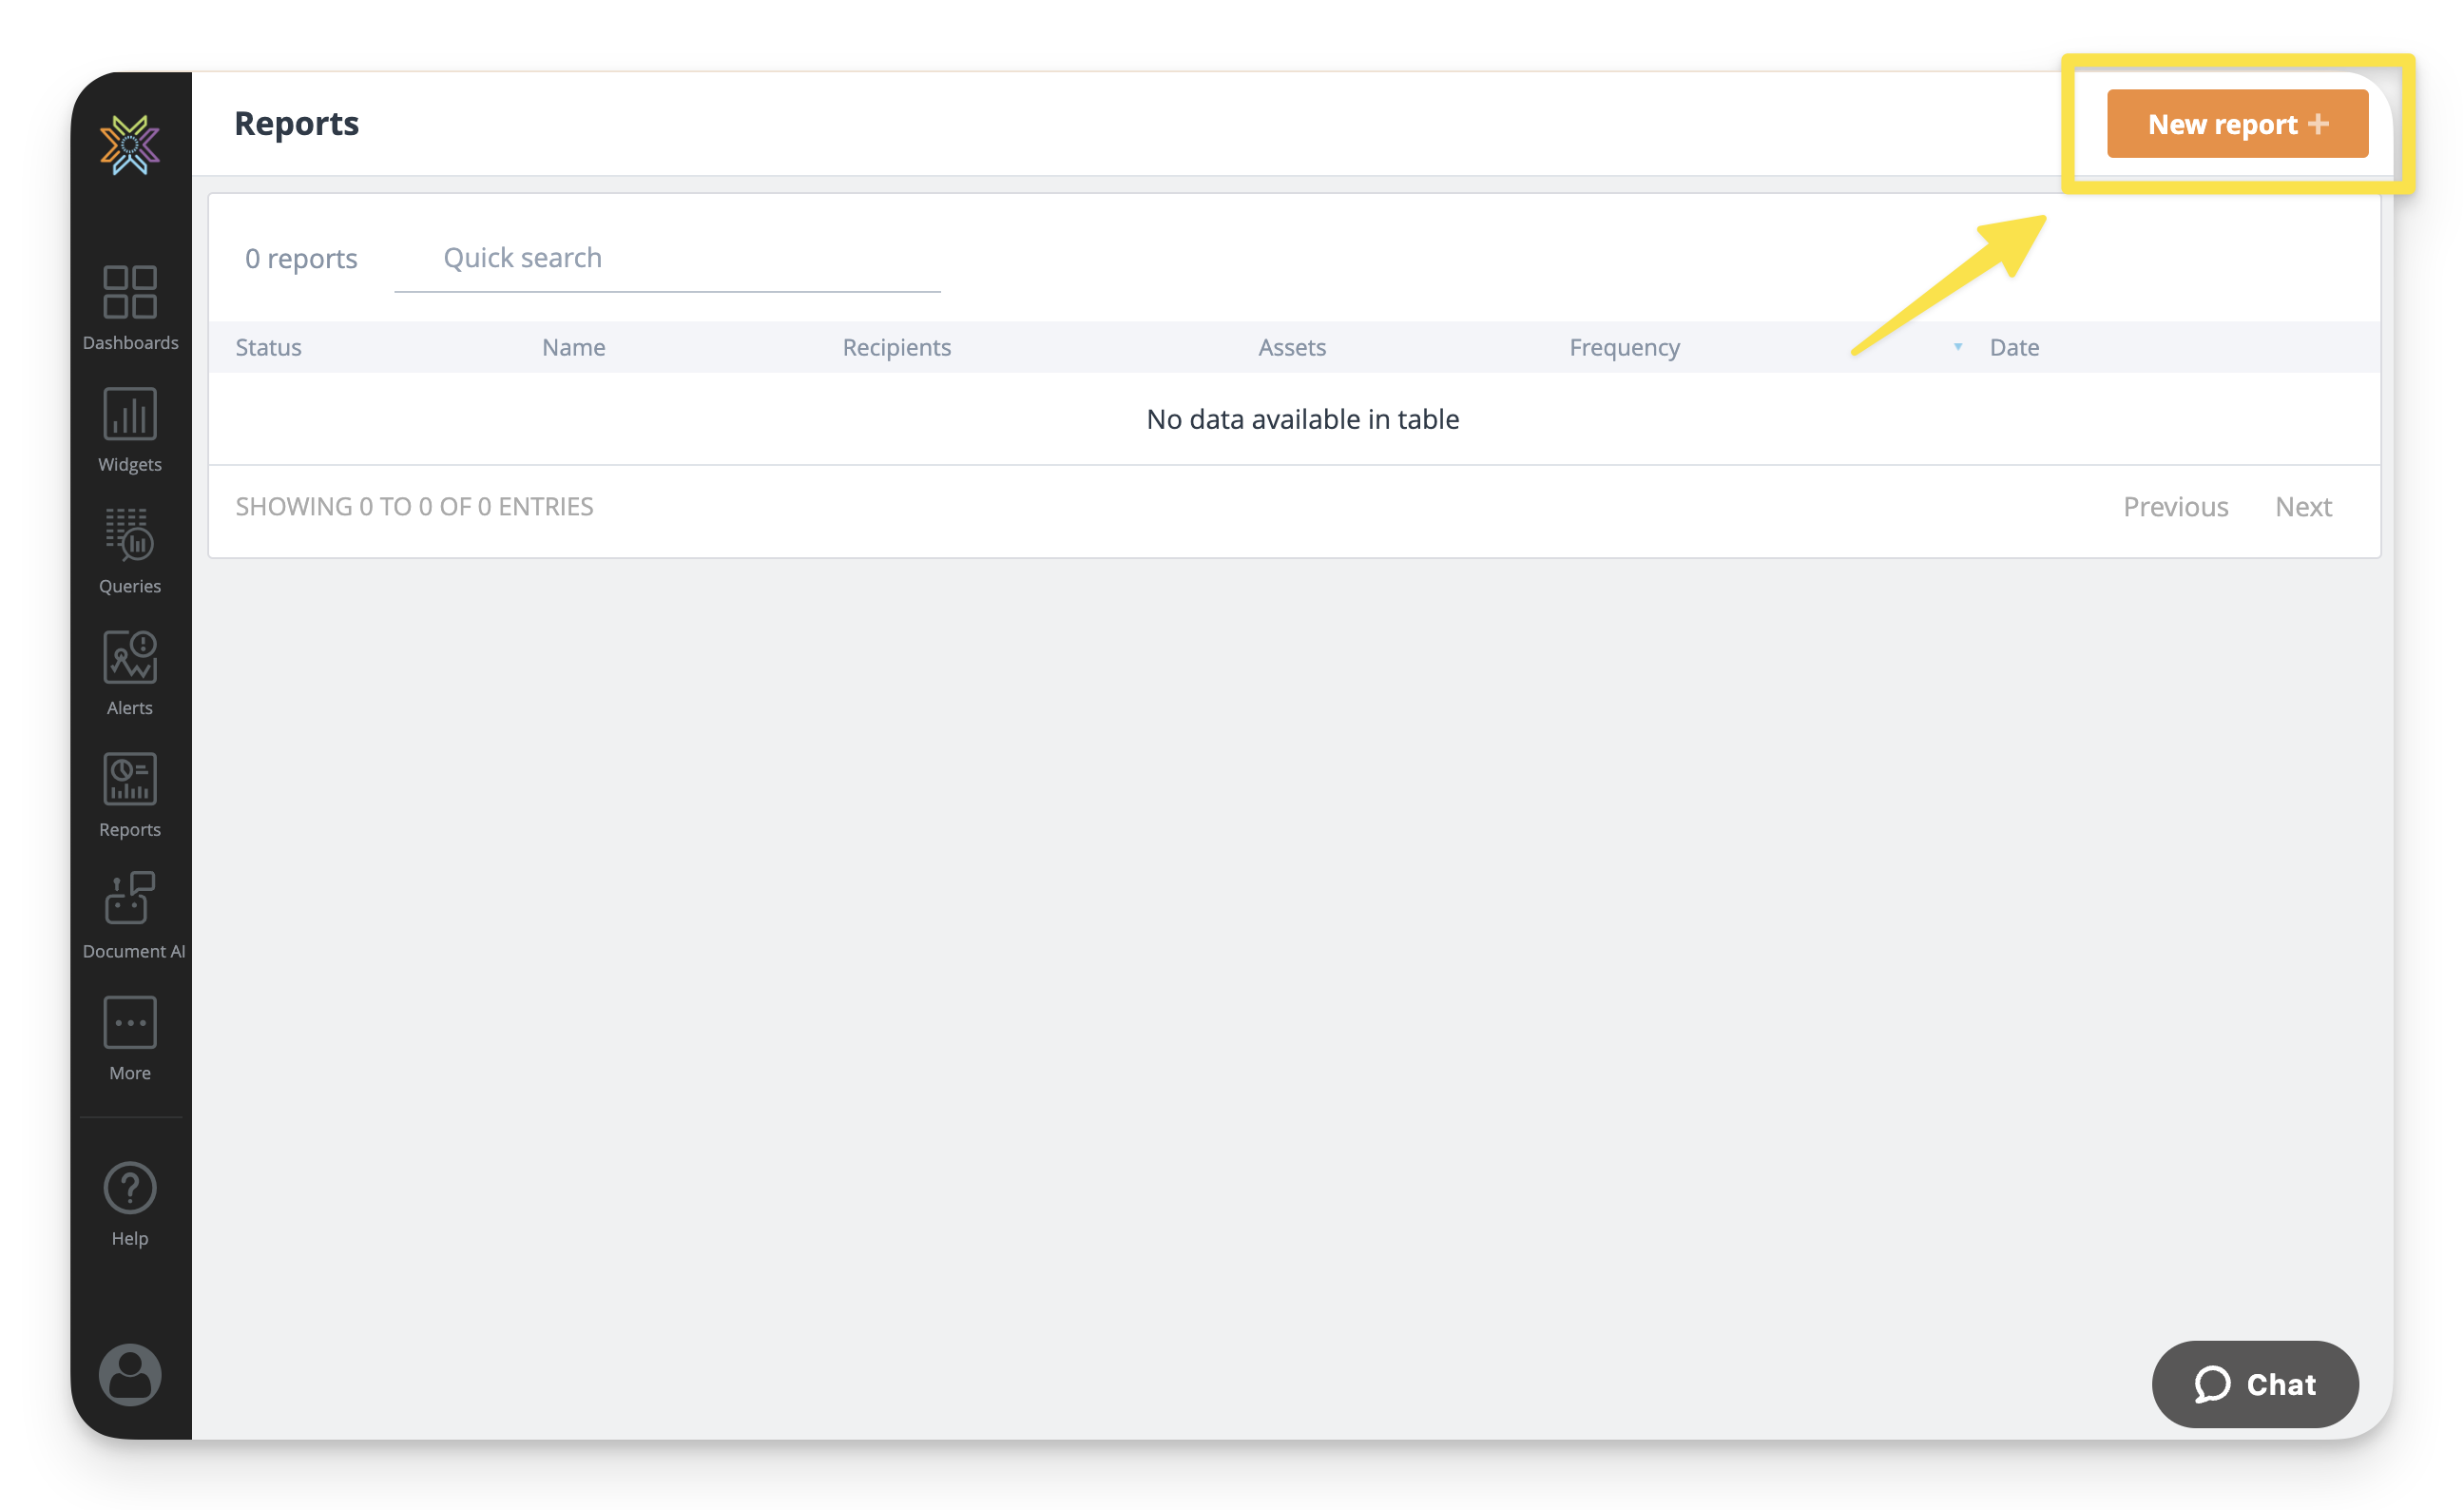The height and width of the screenshot is (1510, 2464).
Task: Sort table by Frequency column
Action: tap(1623, 347)
